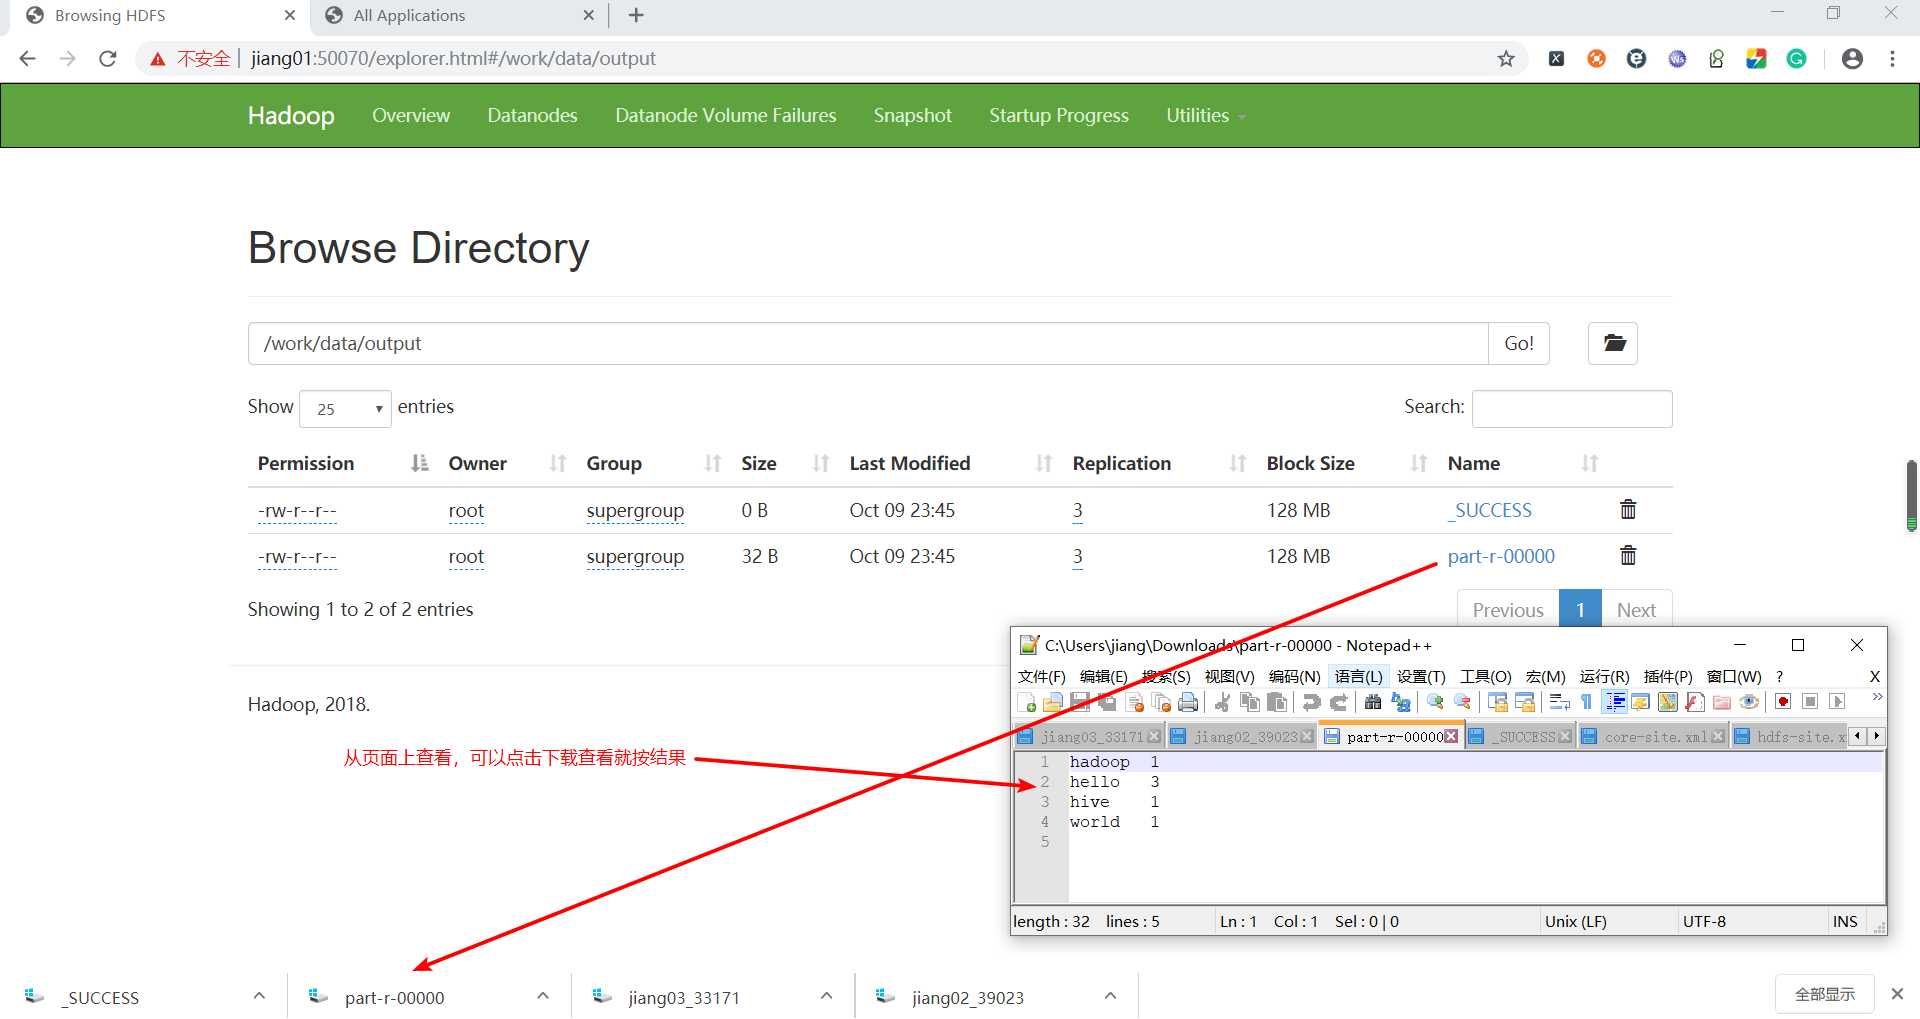The height and width of the screenshot is (1019, 1920).
Task: Open the Find binoculars icon
Action: (1373, 702)
